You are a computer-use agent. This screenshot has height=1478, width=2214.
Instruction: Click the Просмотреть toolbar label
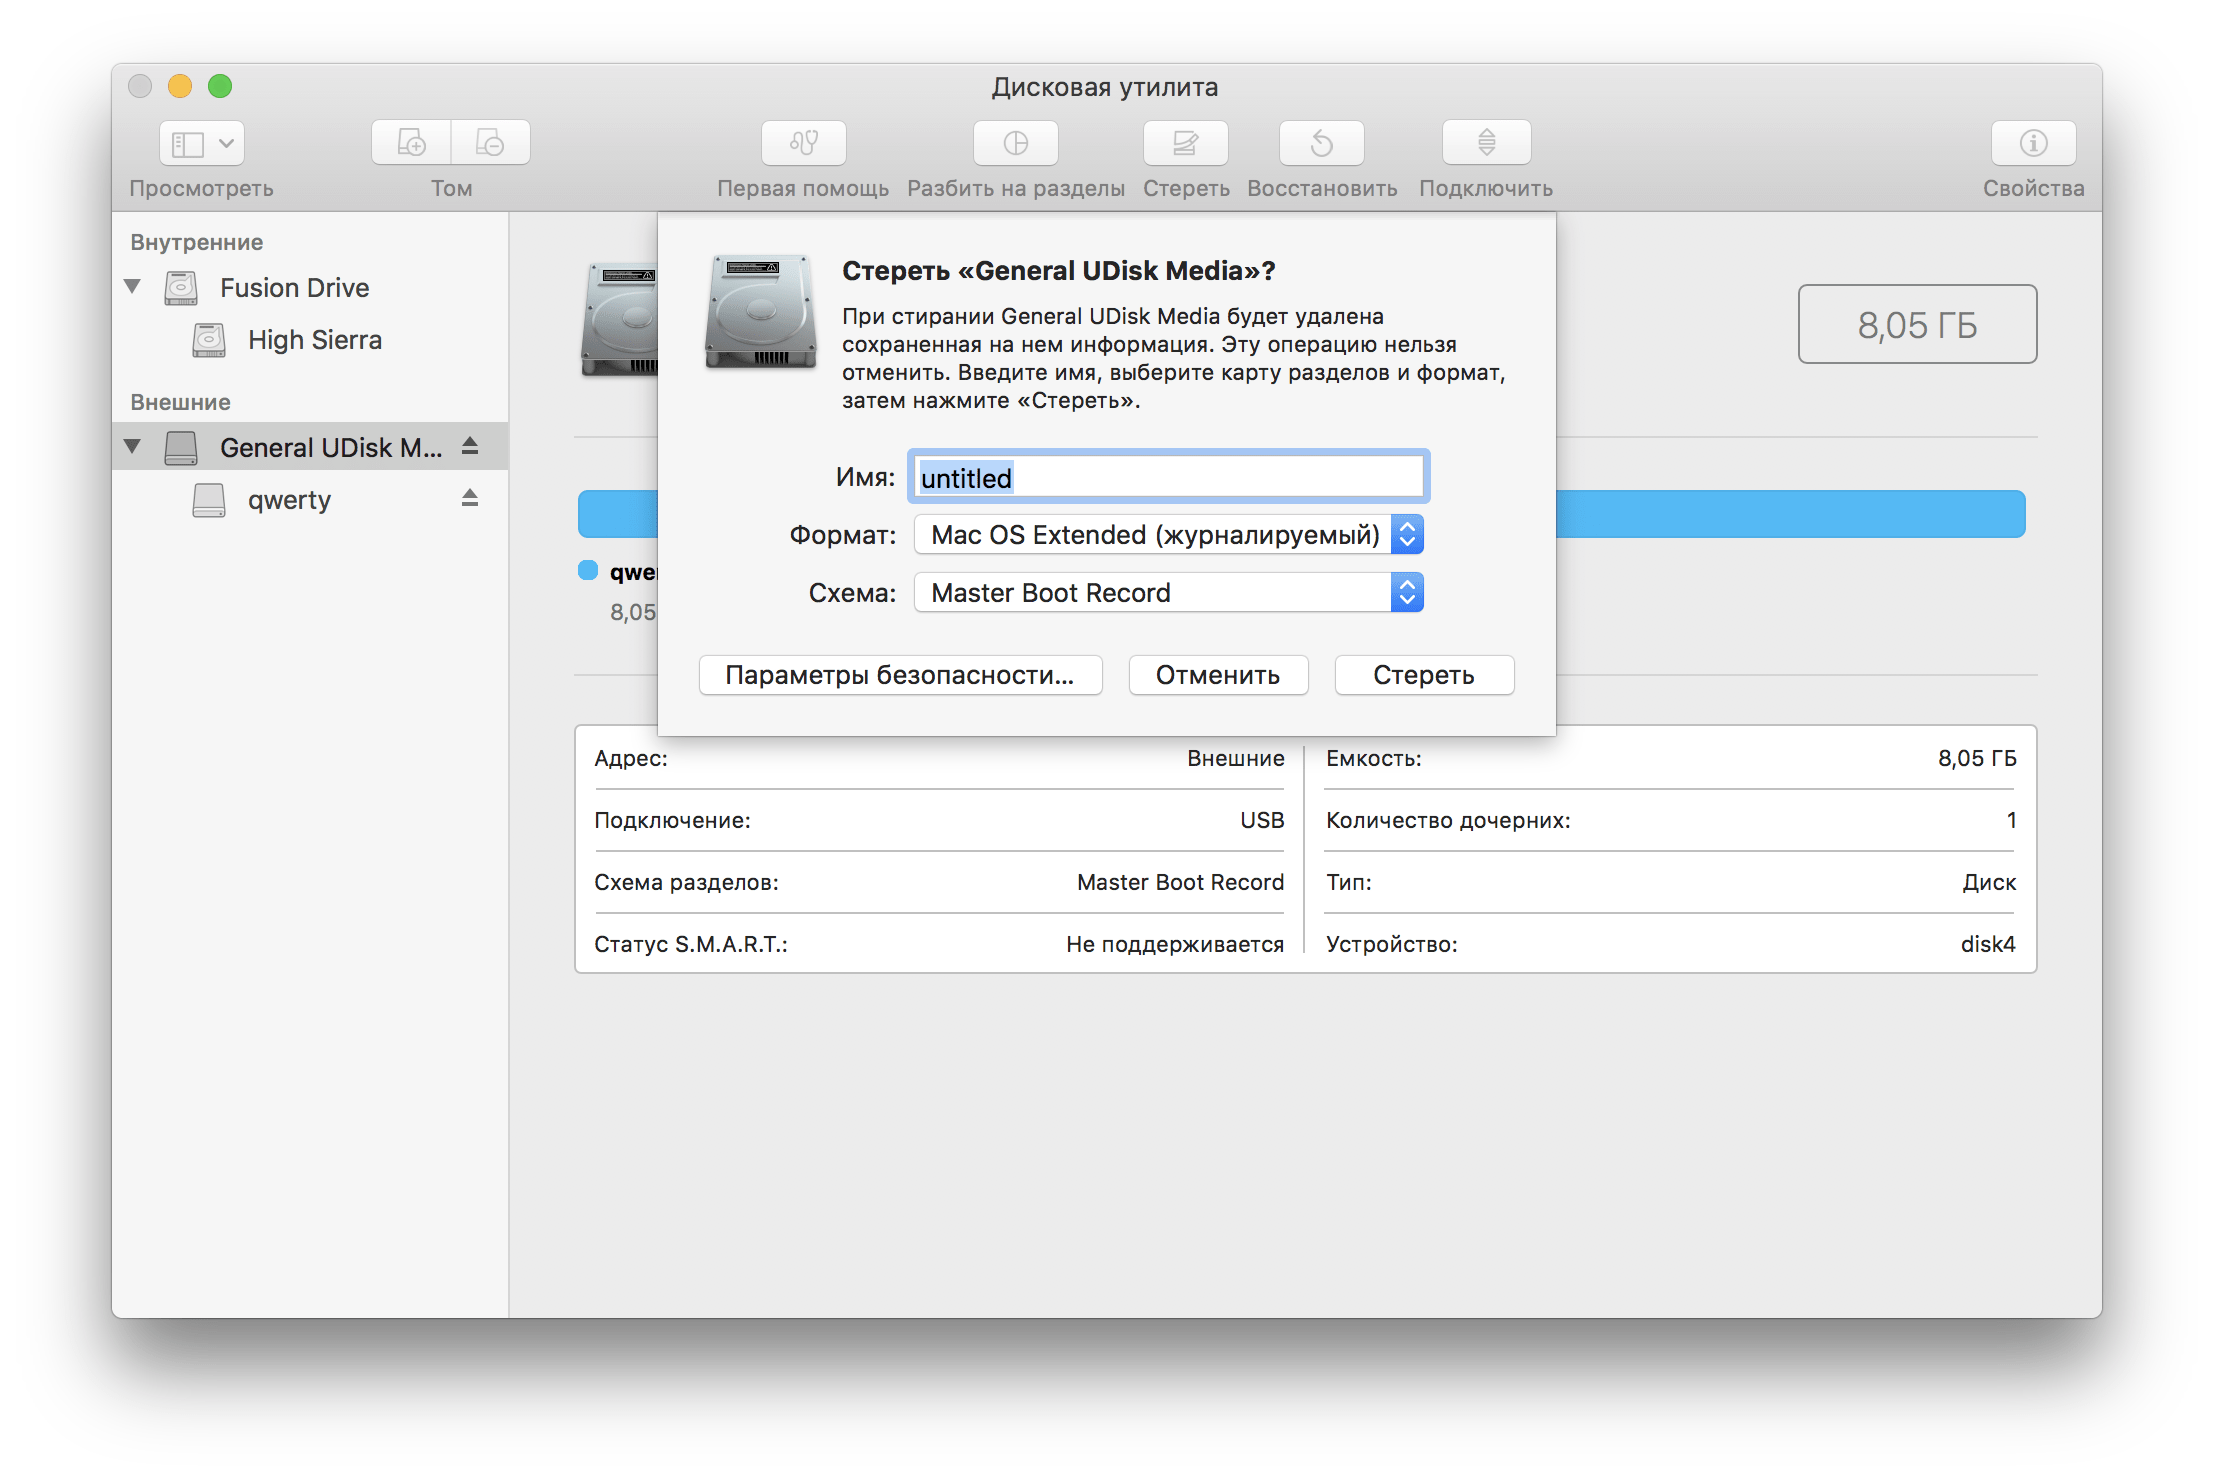(x=201, y=188)
